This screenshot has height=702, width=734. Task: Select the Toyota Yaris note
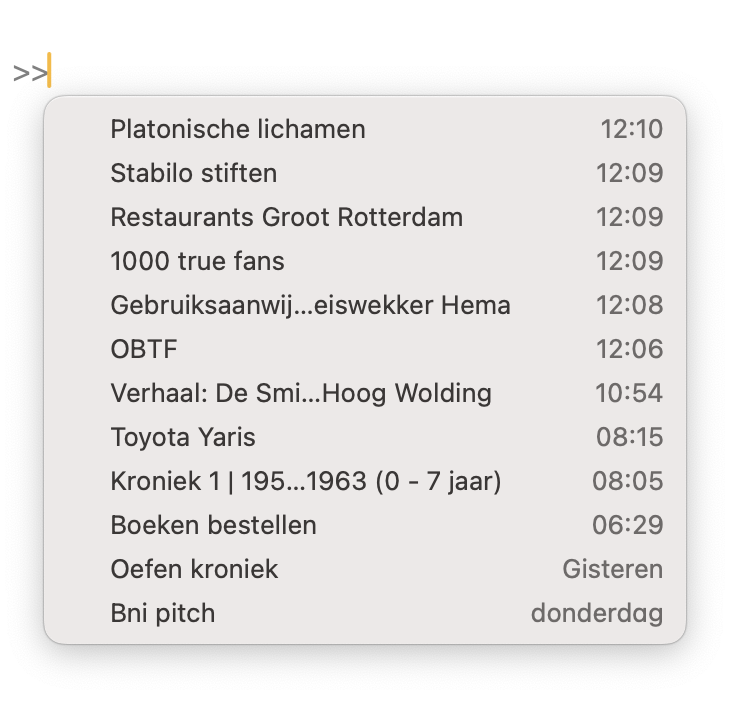click(183, 437)
